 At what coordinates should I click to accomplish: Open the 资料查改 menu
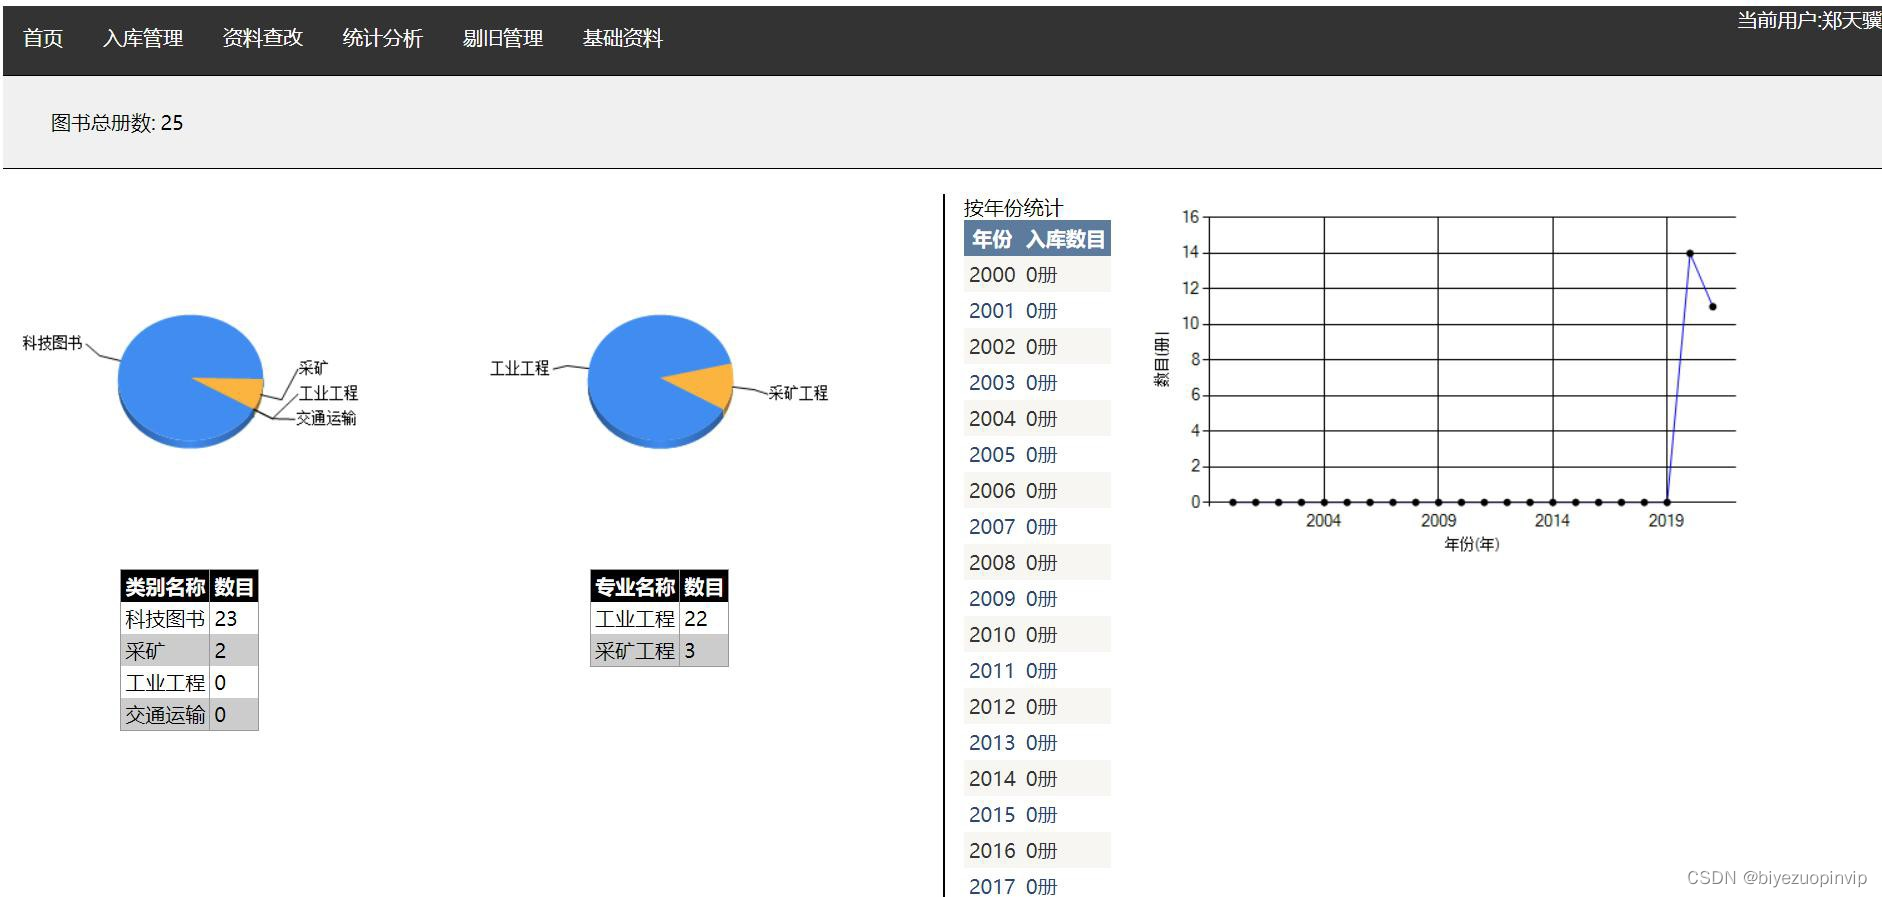coord(263,38)
